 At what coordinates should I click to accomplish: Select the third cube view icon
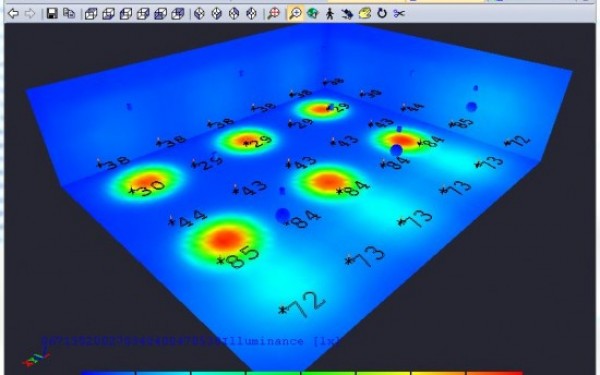[126, 14]
